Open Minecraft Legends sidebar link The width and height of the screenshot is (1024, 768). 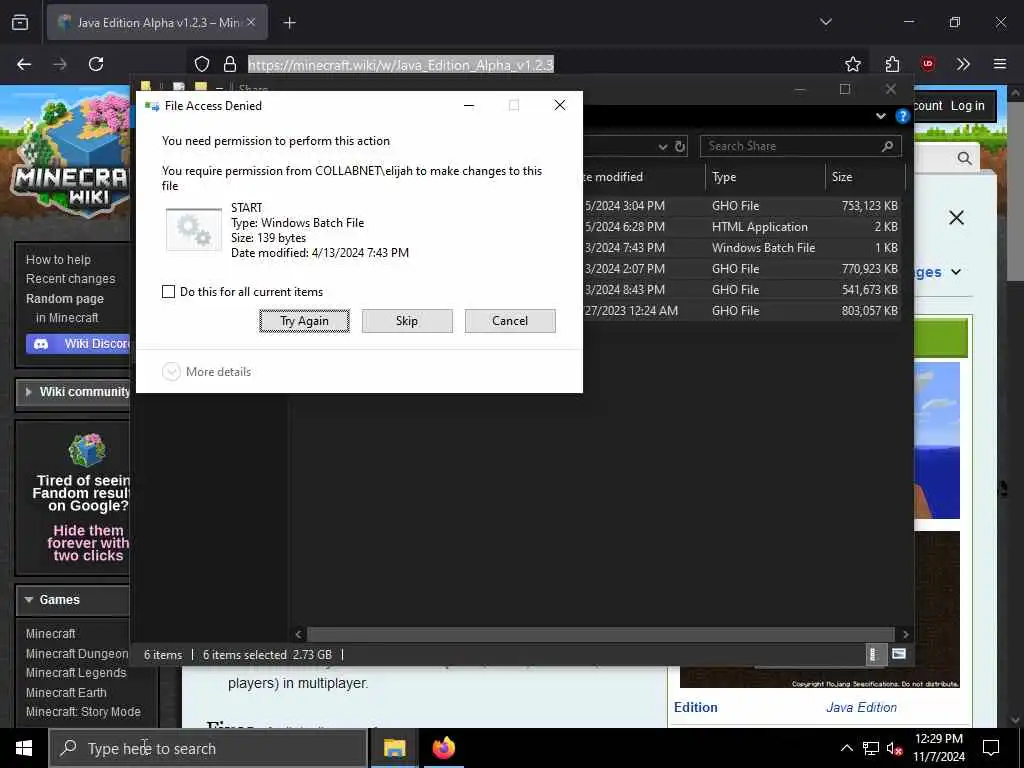point(76,673)
